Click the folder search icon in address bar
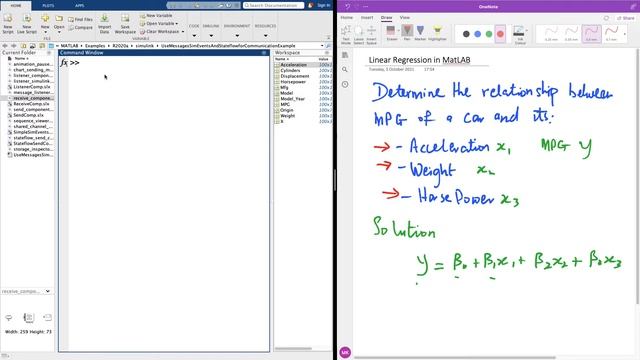Image resolution: width=640 pixels, height=360 pixels. coord(329,46)
